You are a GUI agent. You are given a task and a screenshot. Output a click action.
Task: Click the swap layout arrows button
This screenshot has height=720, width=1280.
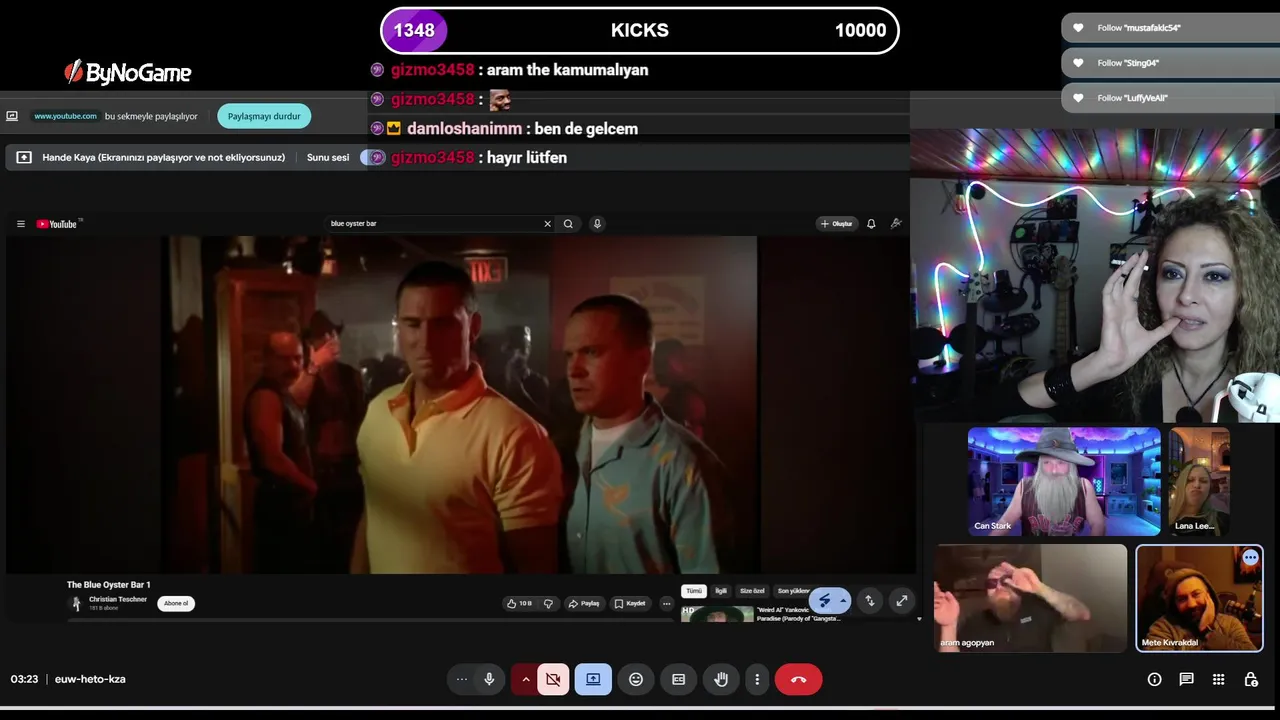[x=870, y=601]
